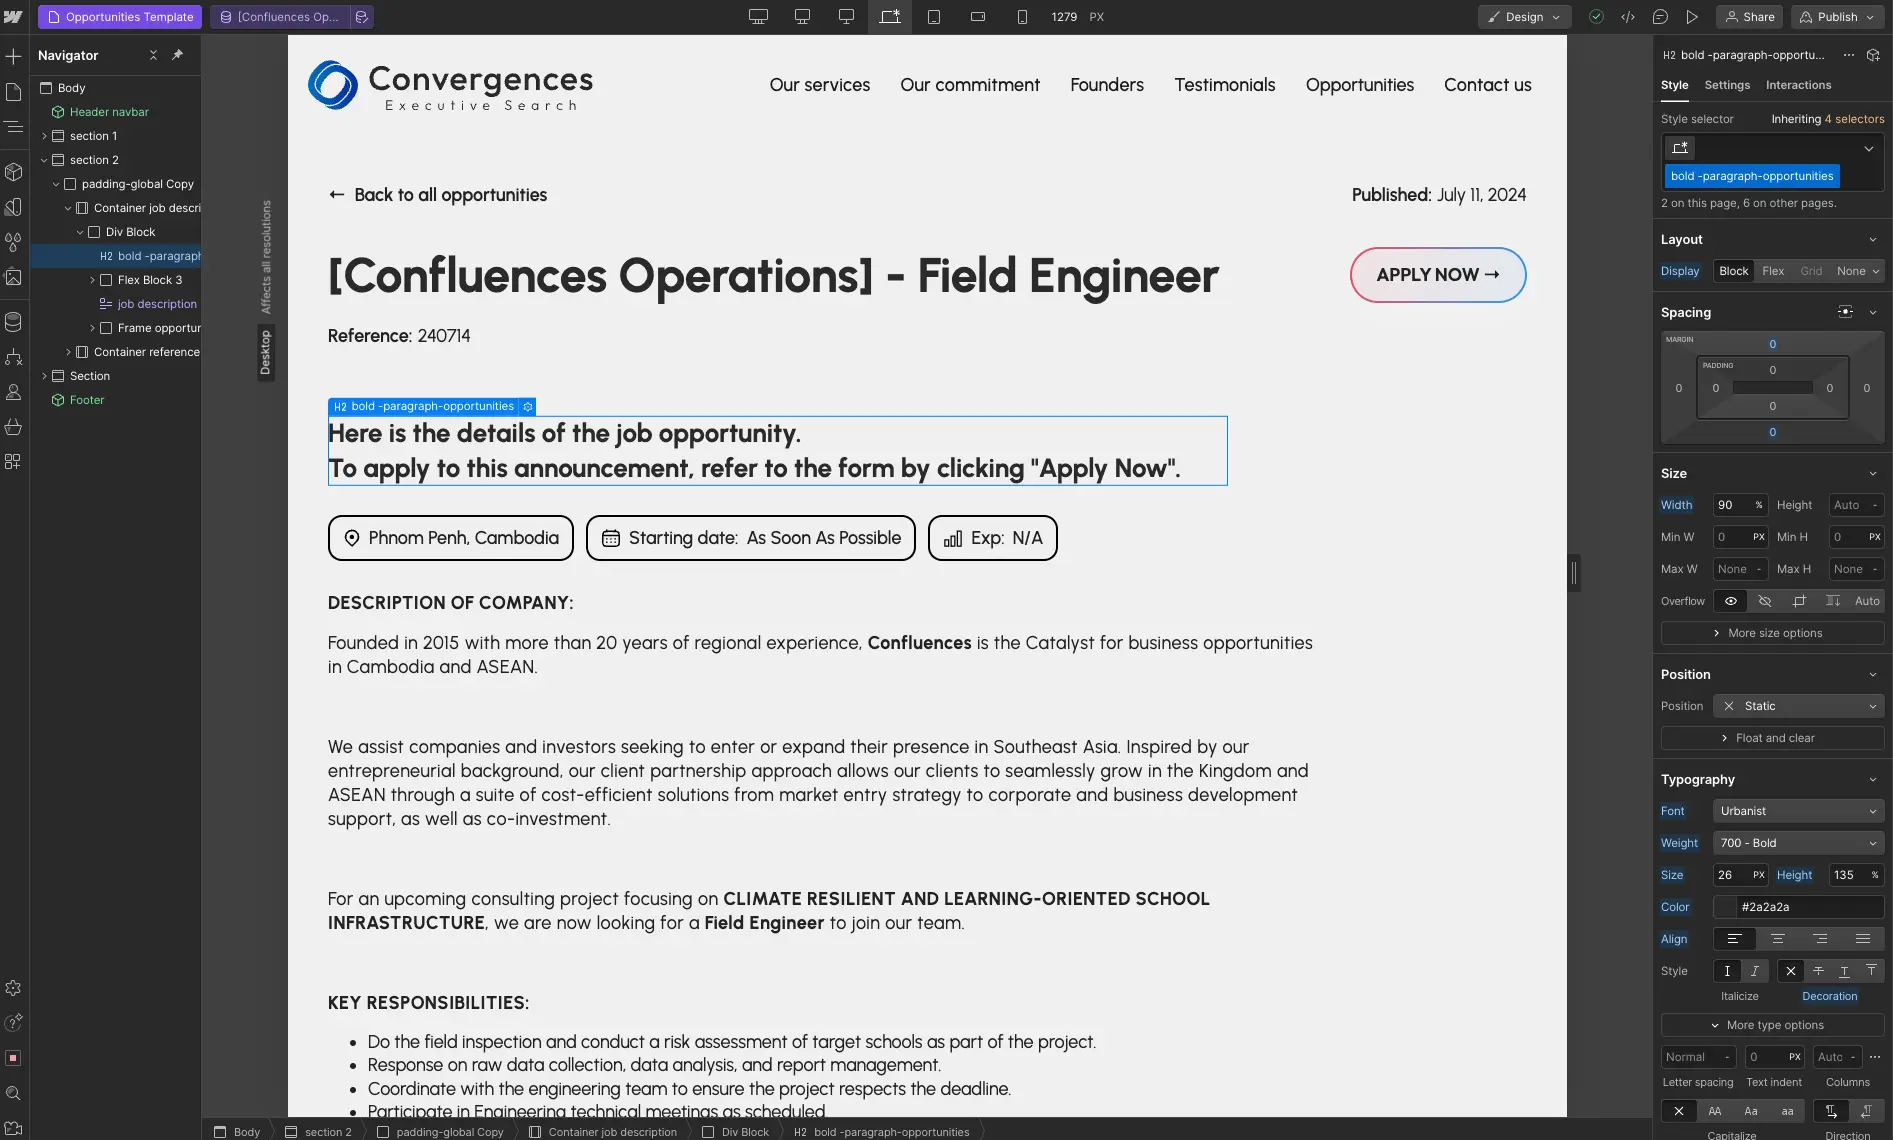Open the Font dropdown showing Urbanist

tap(1798, 811)
